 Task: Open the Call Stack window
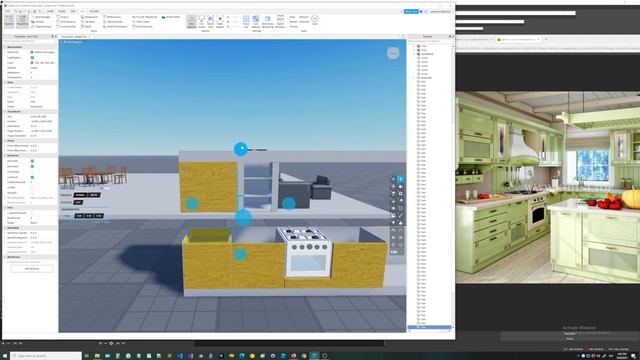[88, 22]
